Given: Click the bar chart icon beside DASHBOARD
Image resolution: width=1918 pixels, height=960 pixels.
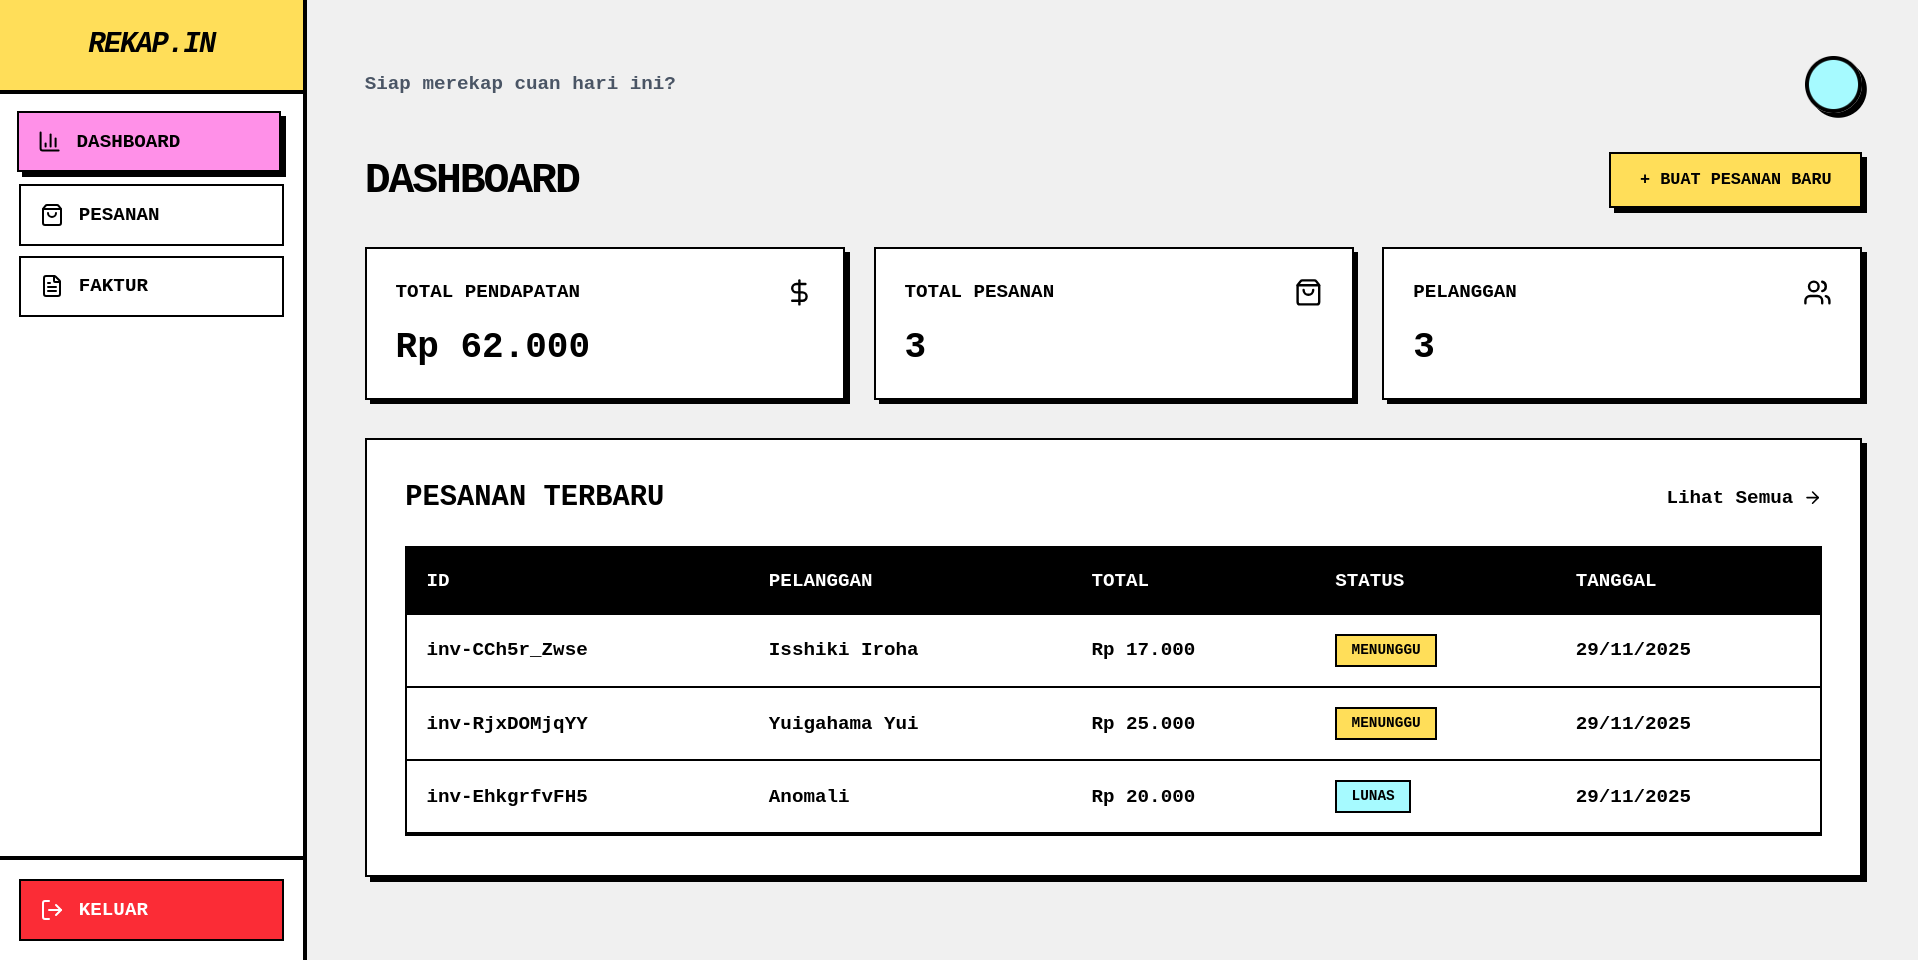Looking at the screenshot, I should pos(50,141).
